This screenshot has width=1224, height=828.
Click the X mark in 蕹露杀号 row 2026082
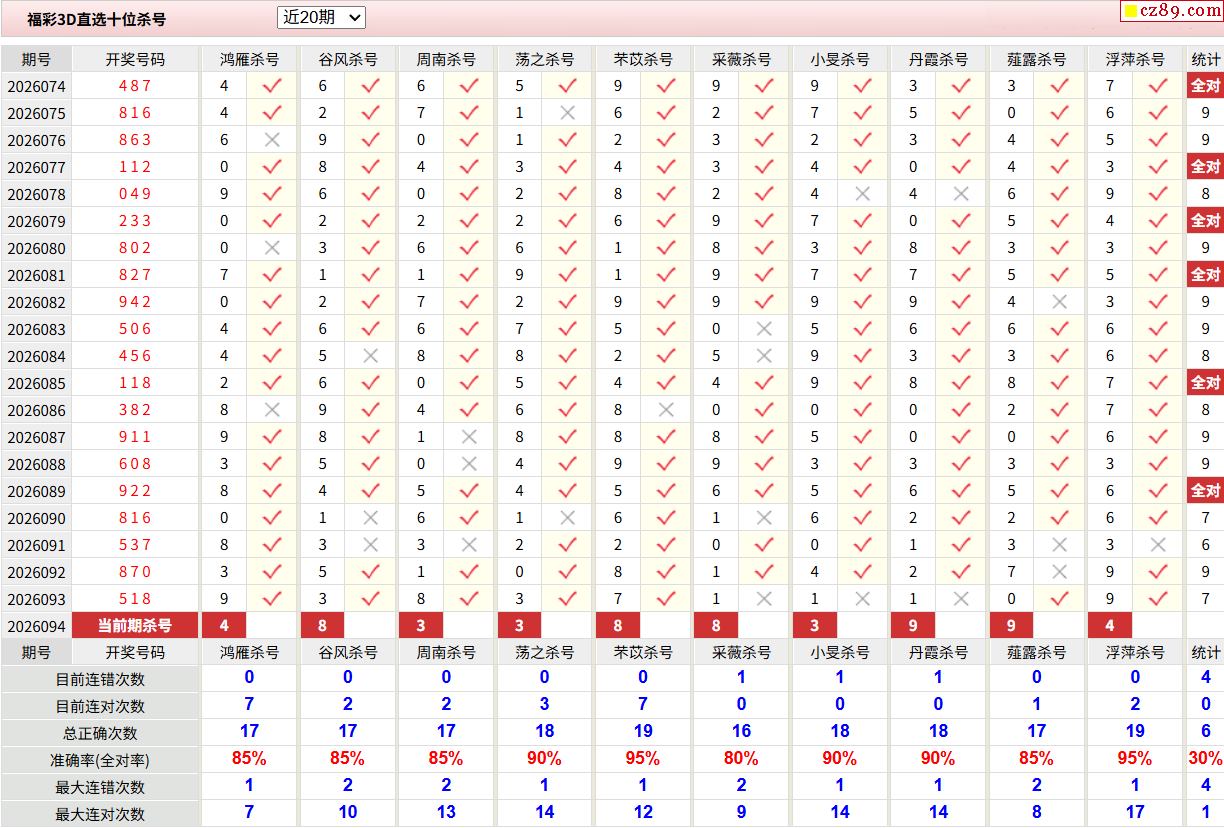(1059, 302)
